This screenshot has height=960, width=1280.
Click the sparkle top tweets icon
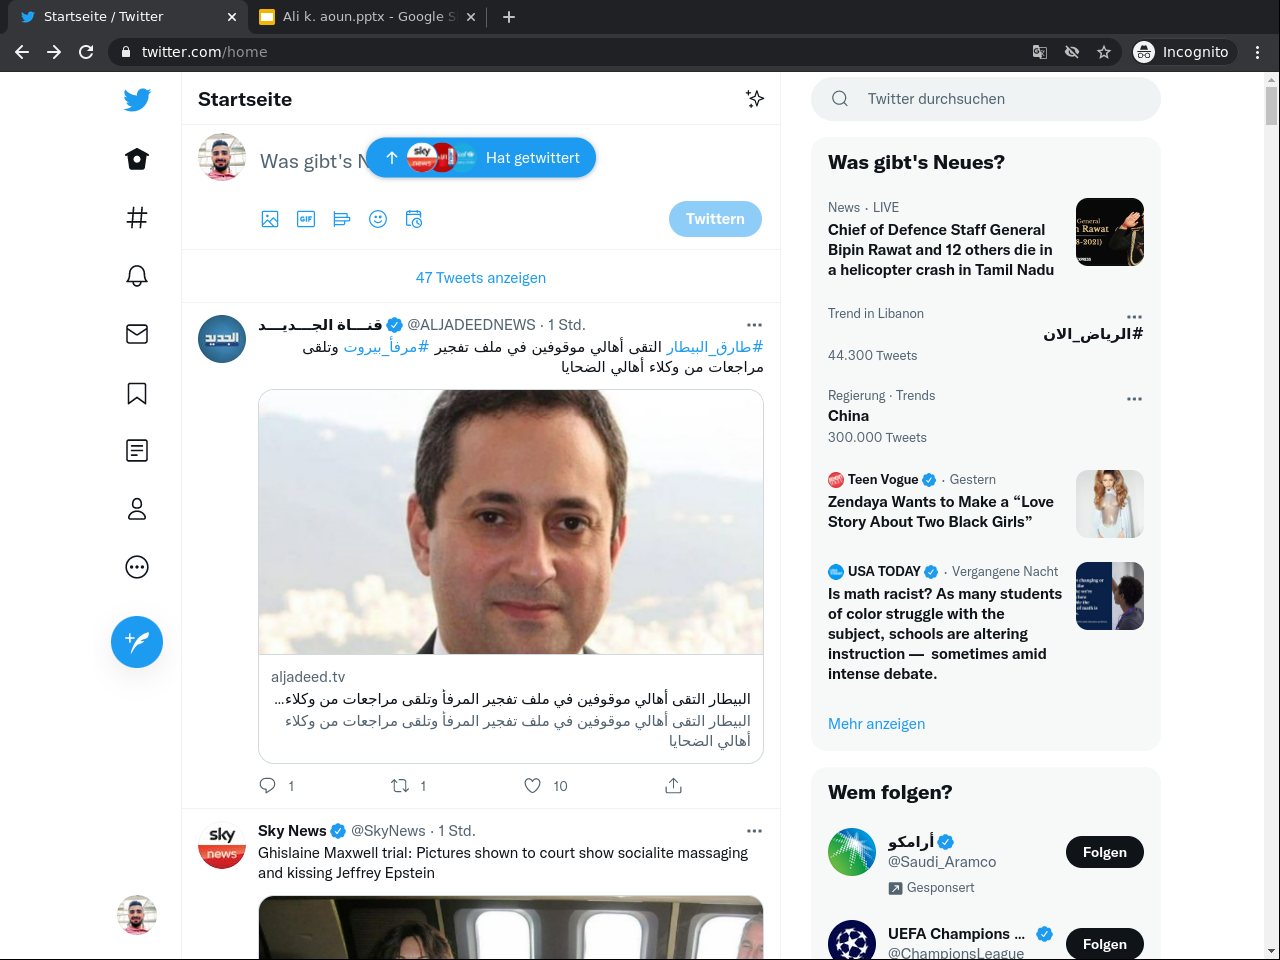click(x=755, y=98)
